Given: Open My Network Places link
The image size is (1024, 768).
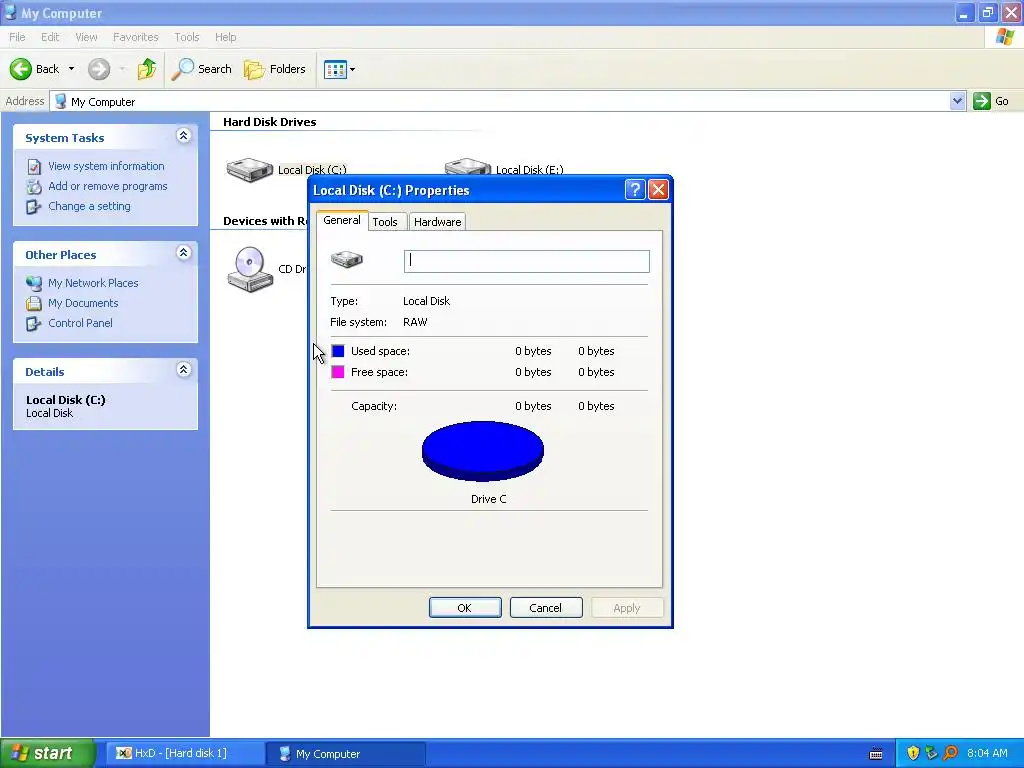Looking at the screenshot, I should pyautogui.click(x=93, y=283).
